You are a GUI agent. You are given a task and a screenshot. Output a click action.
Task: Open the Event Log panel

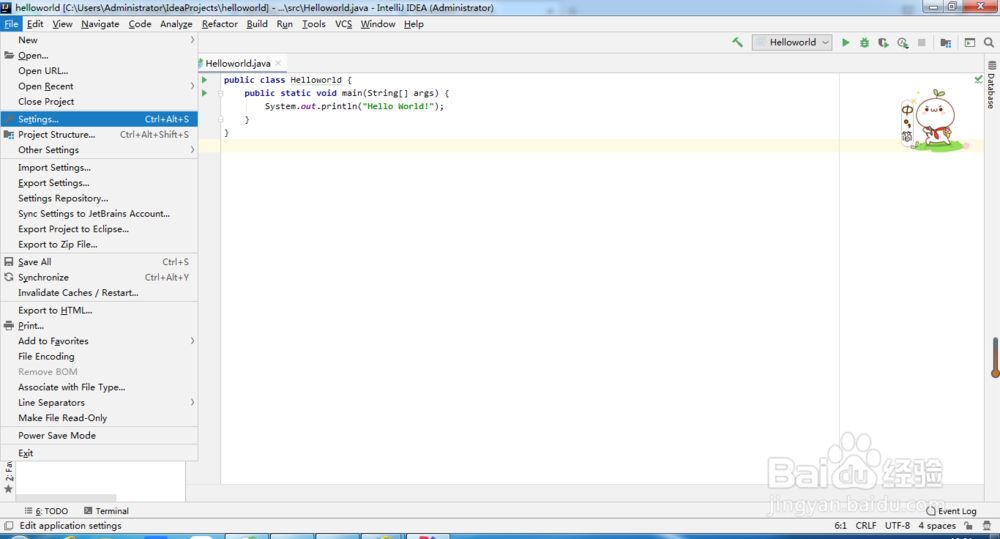pos(952,511)
